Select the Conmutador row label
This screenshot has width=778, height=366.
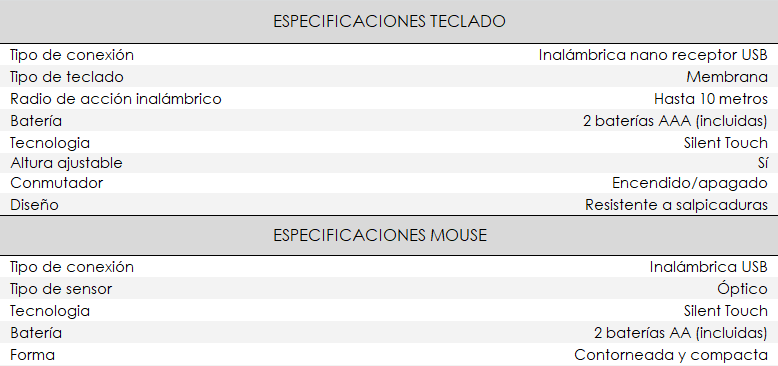pos(57,183)
